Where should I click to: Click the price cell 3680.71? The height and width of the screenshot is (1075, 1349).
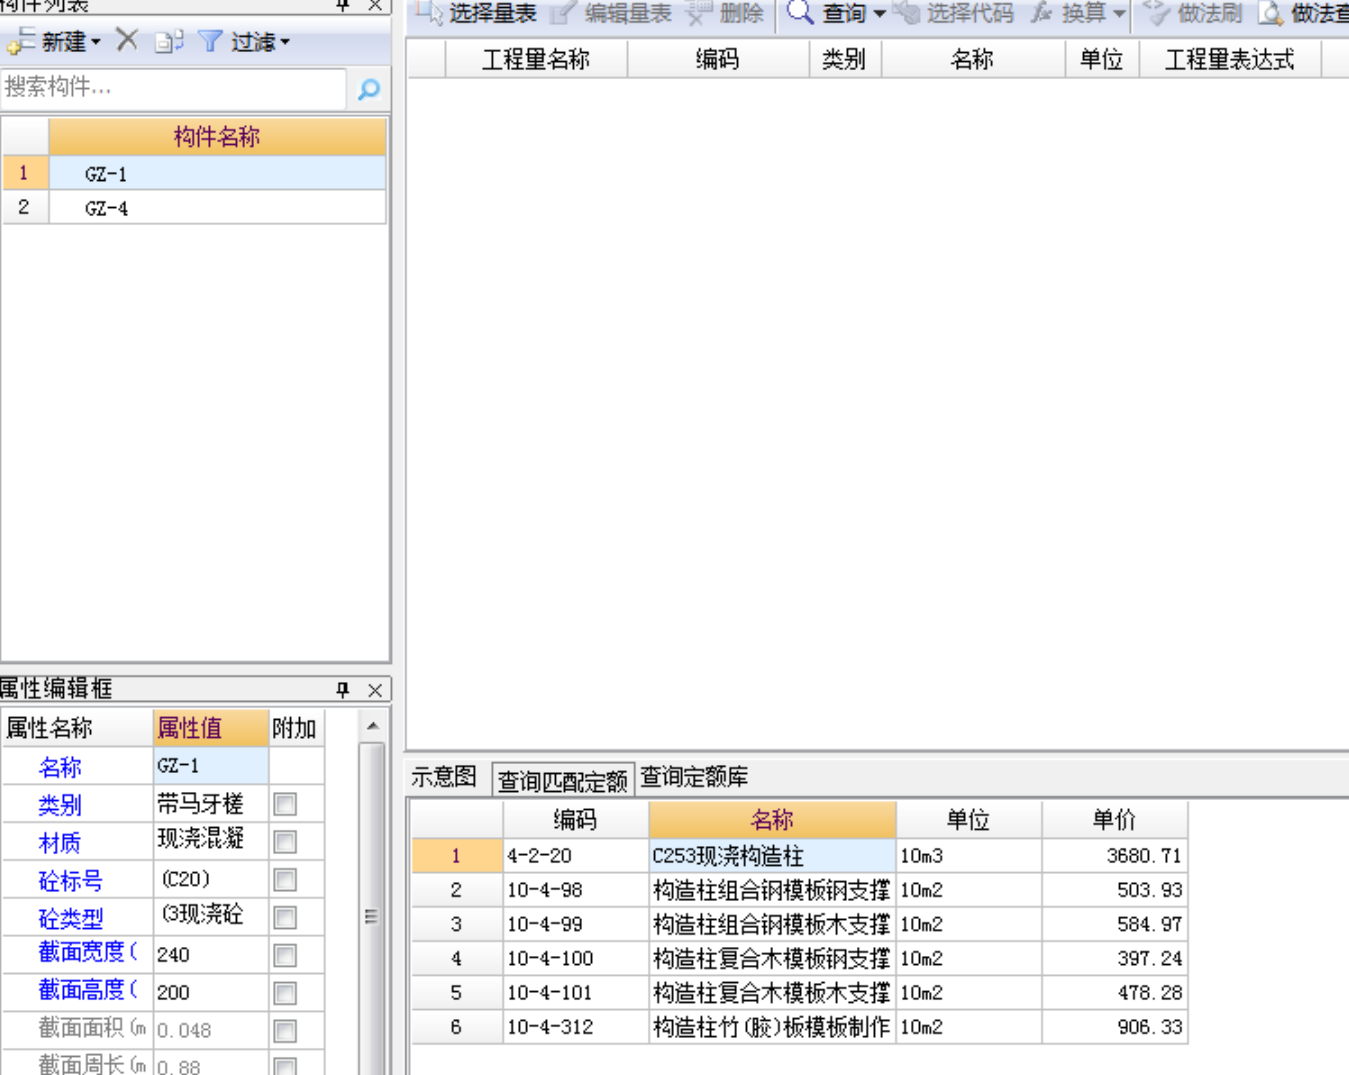point(1114,856)
